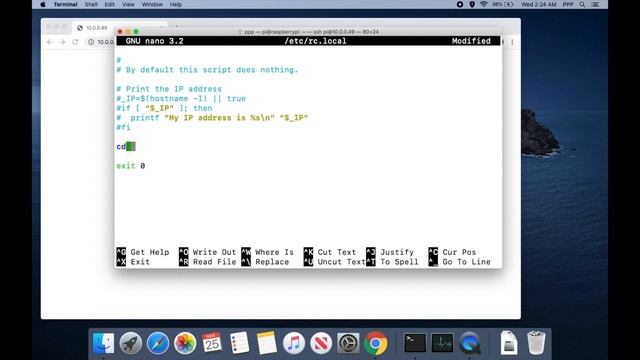The image size is (640, 360).
Task: Click Chrome's back arrow button
Action: coord(49,42)
